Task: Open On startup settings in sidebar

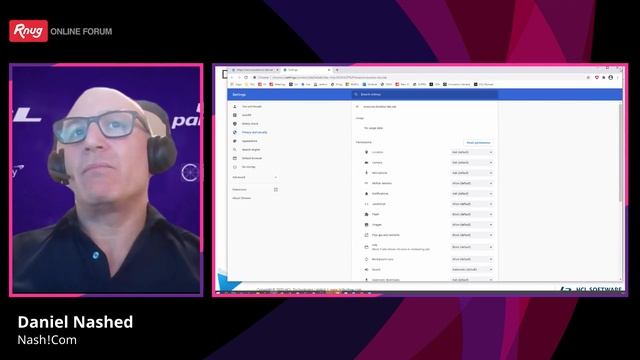Action: pos(249,167)
